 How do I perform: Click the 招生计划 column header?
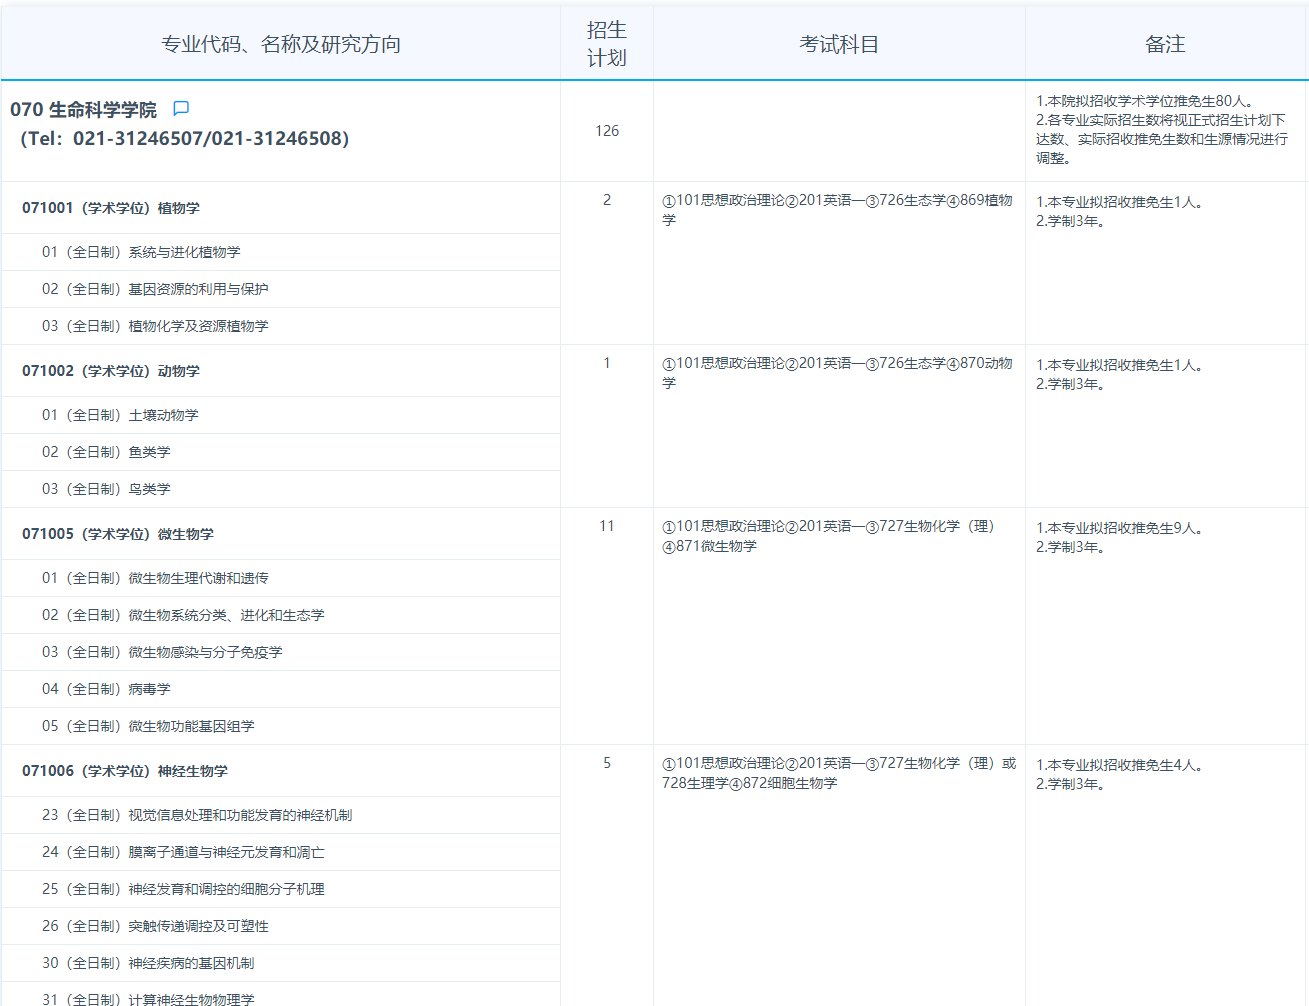606,44
